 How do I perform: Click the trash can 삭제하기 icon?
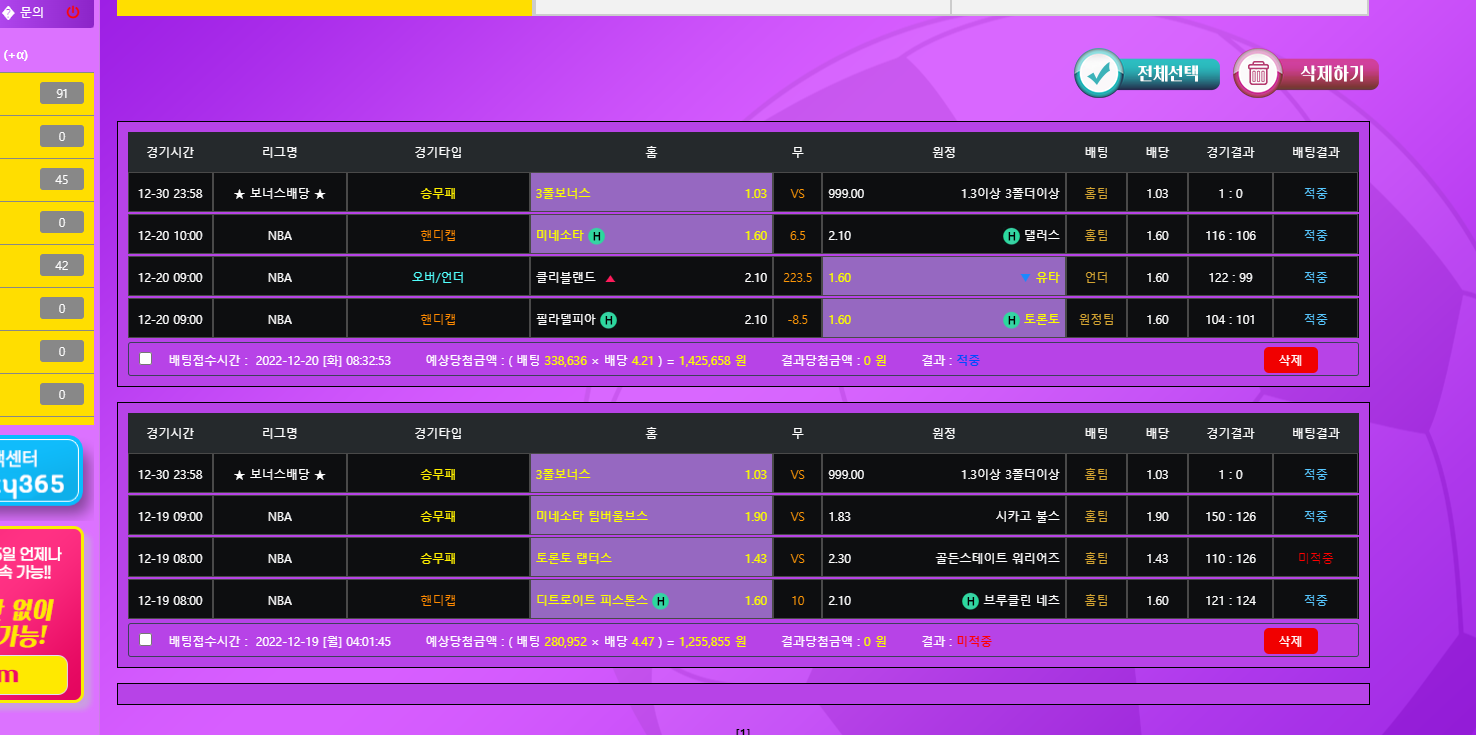[x=1259, y=73]
